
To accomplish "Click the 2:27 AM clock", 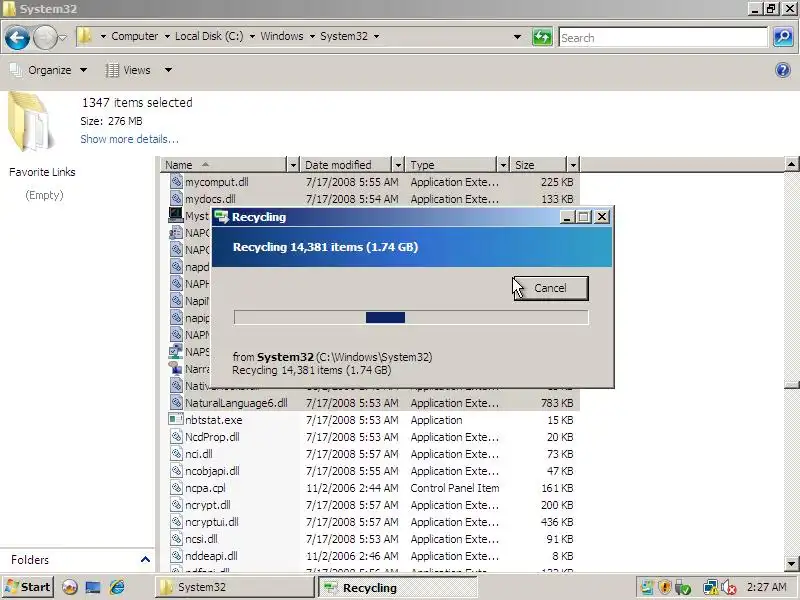I will (766, 587).
